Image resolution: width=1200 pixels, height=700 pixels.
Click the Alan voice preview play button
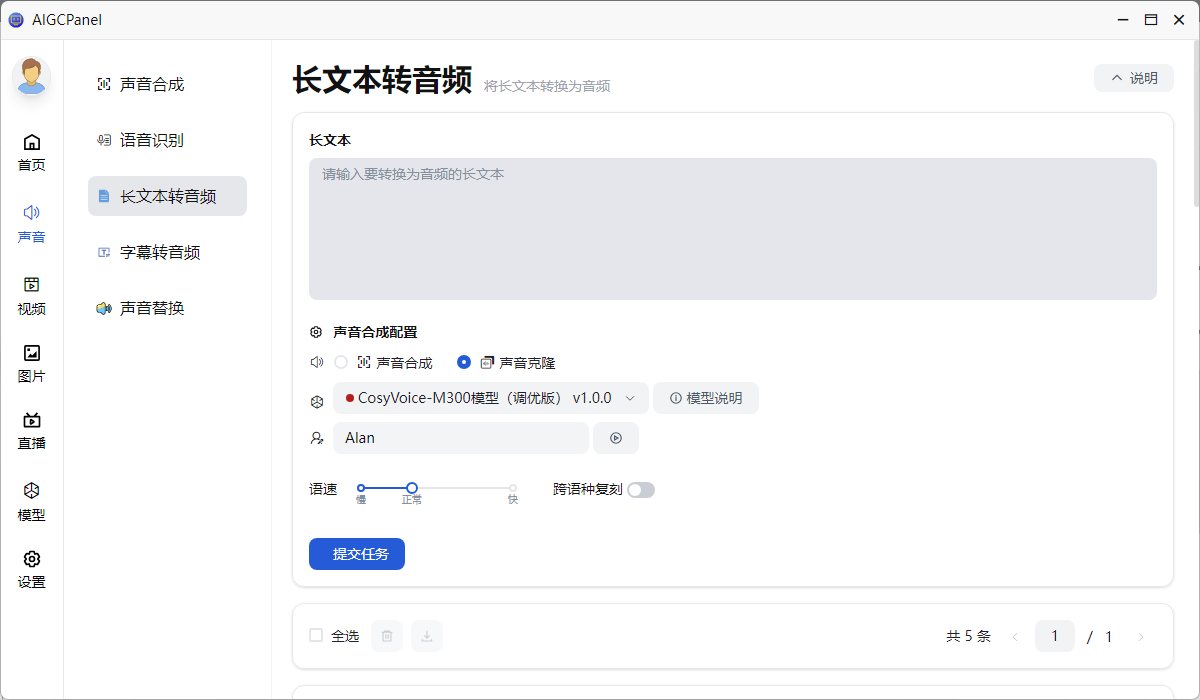(x=616, y=437)
